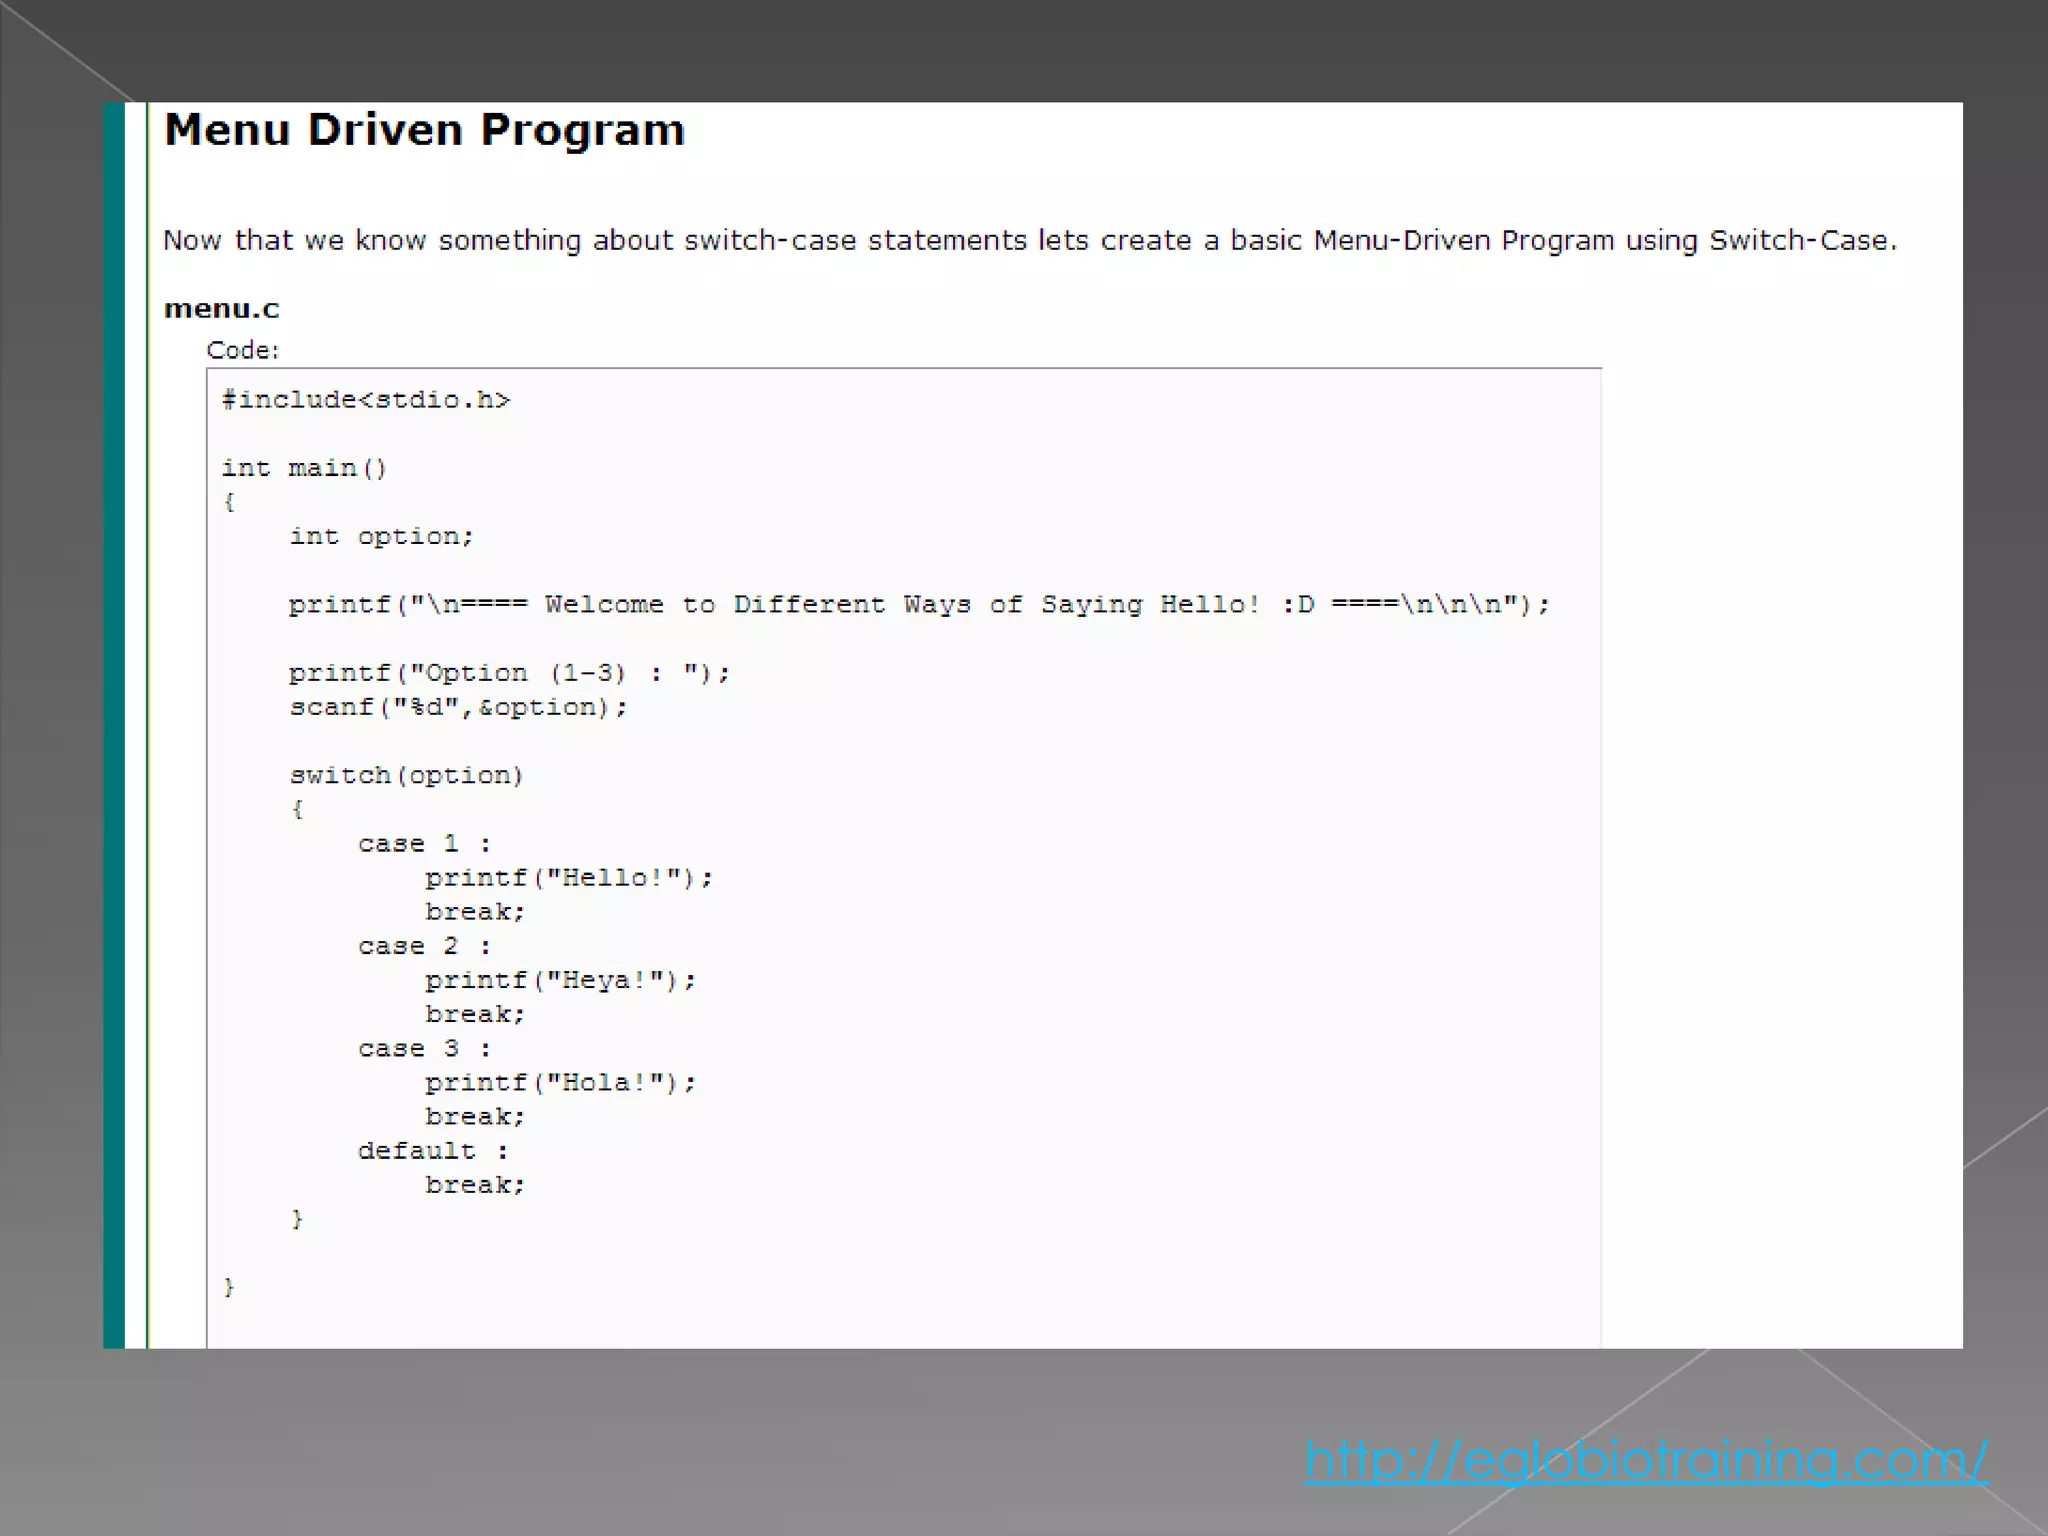The height and width of the screenshot is (1536, 2048).
Task: Click the 'Code:' label above the box
Action: 242,350
